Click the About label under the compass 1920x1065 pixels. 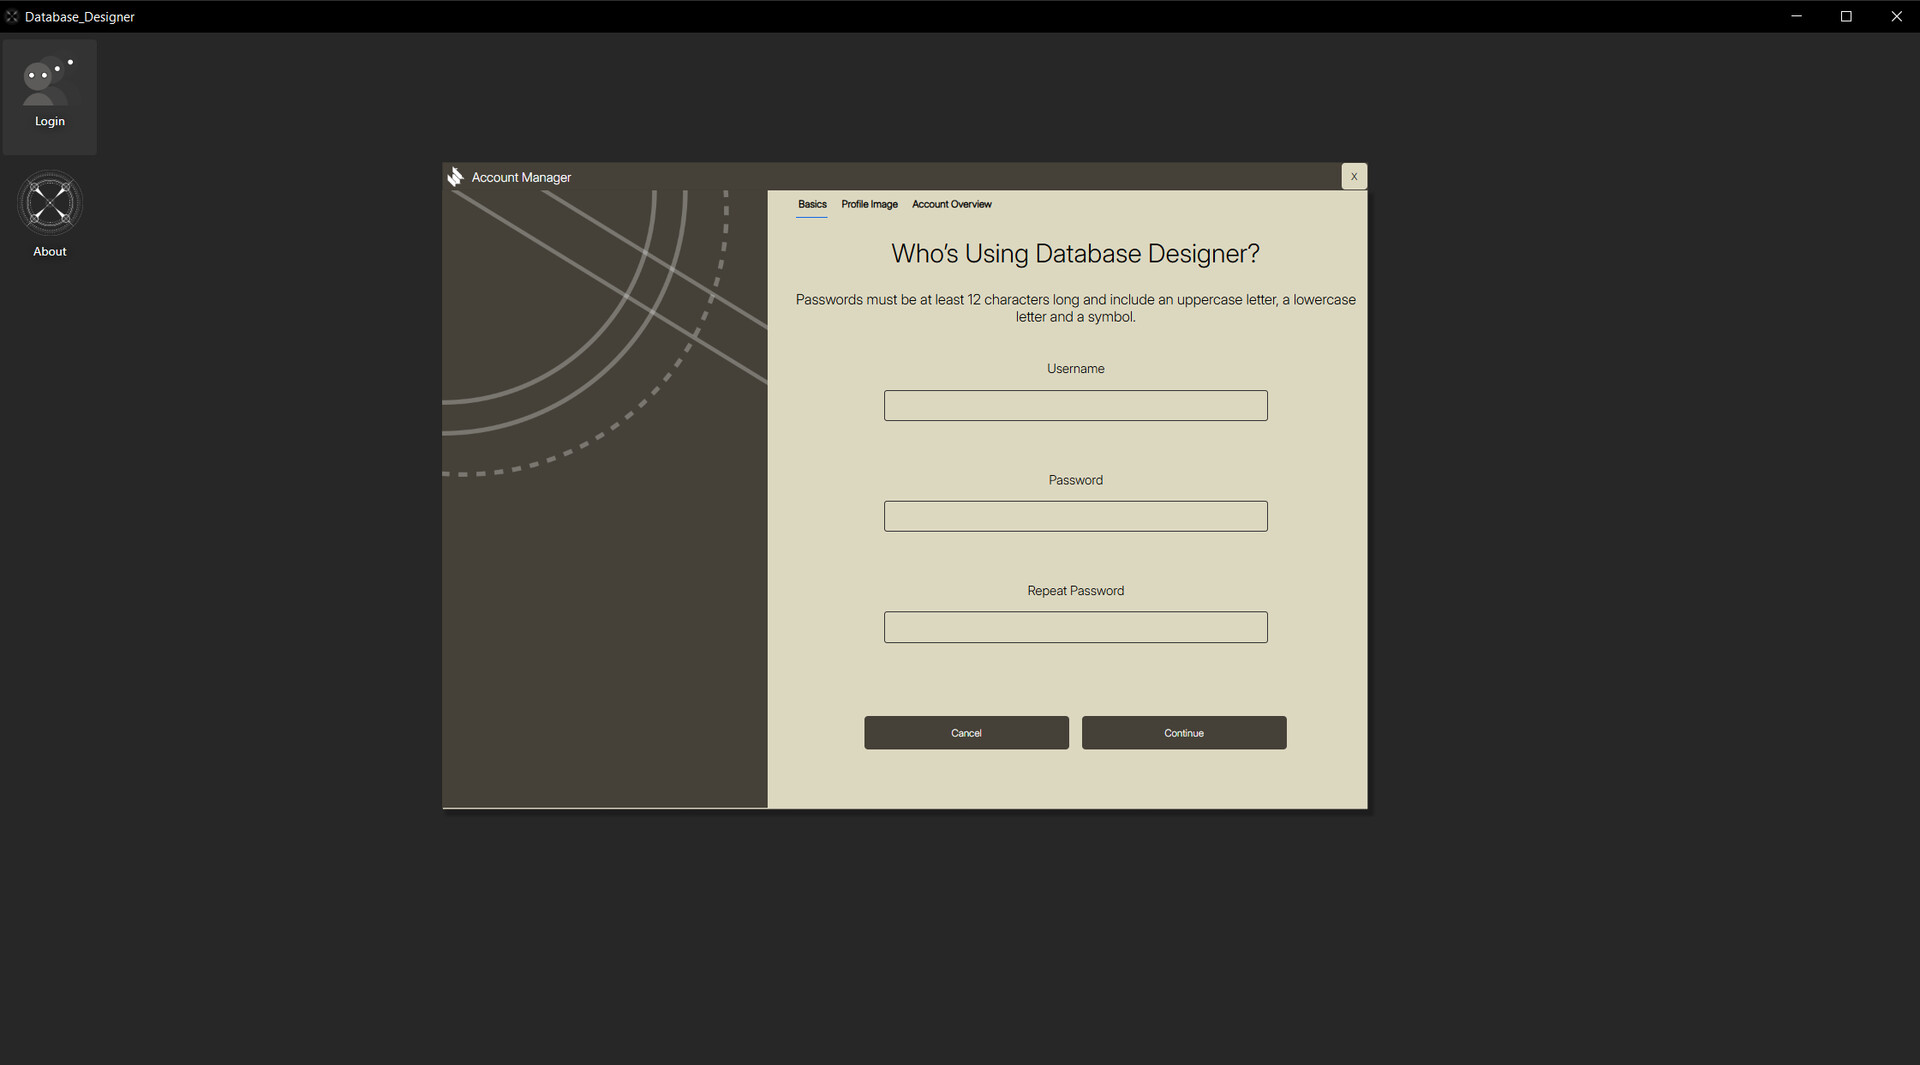tap(49, 251)
